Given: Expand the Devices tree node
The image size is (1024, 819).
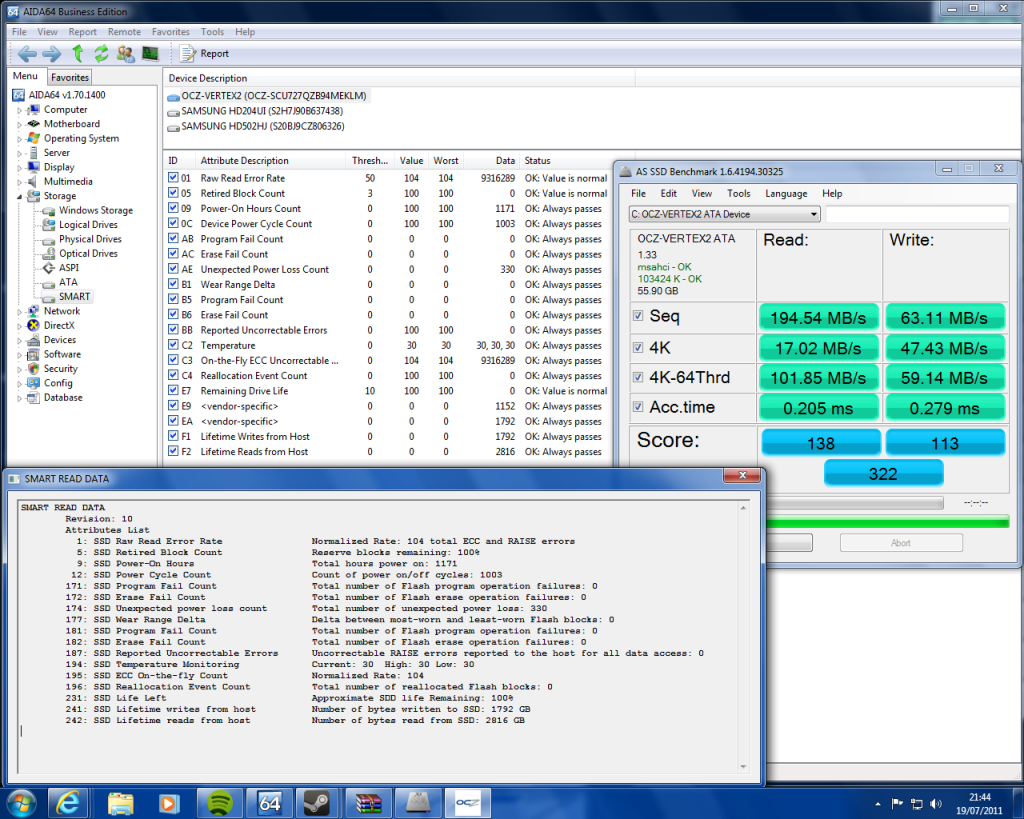Looking at the screenshot, I should coord(19,340).
